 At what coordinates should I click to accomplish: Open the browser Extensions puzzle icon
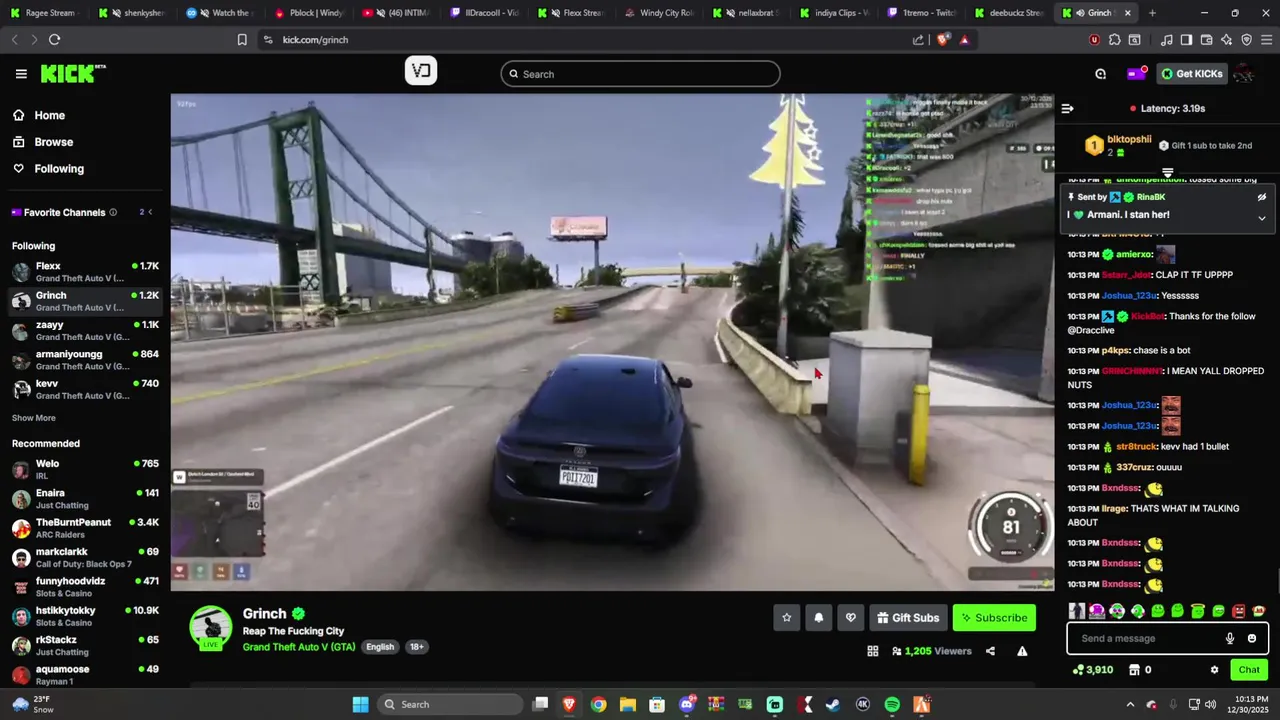(x=1114, y=40)
